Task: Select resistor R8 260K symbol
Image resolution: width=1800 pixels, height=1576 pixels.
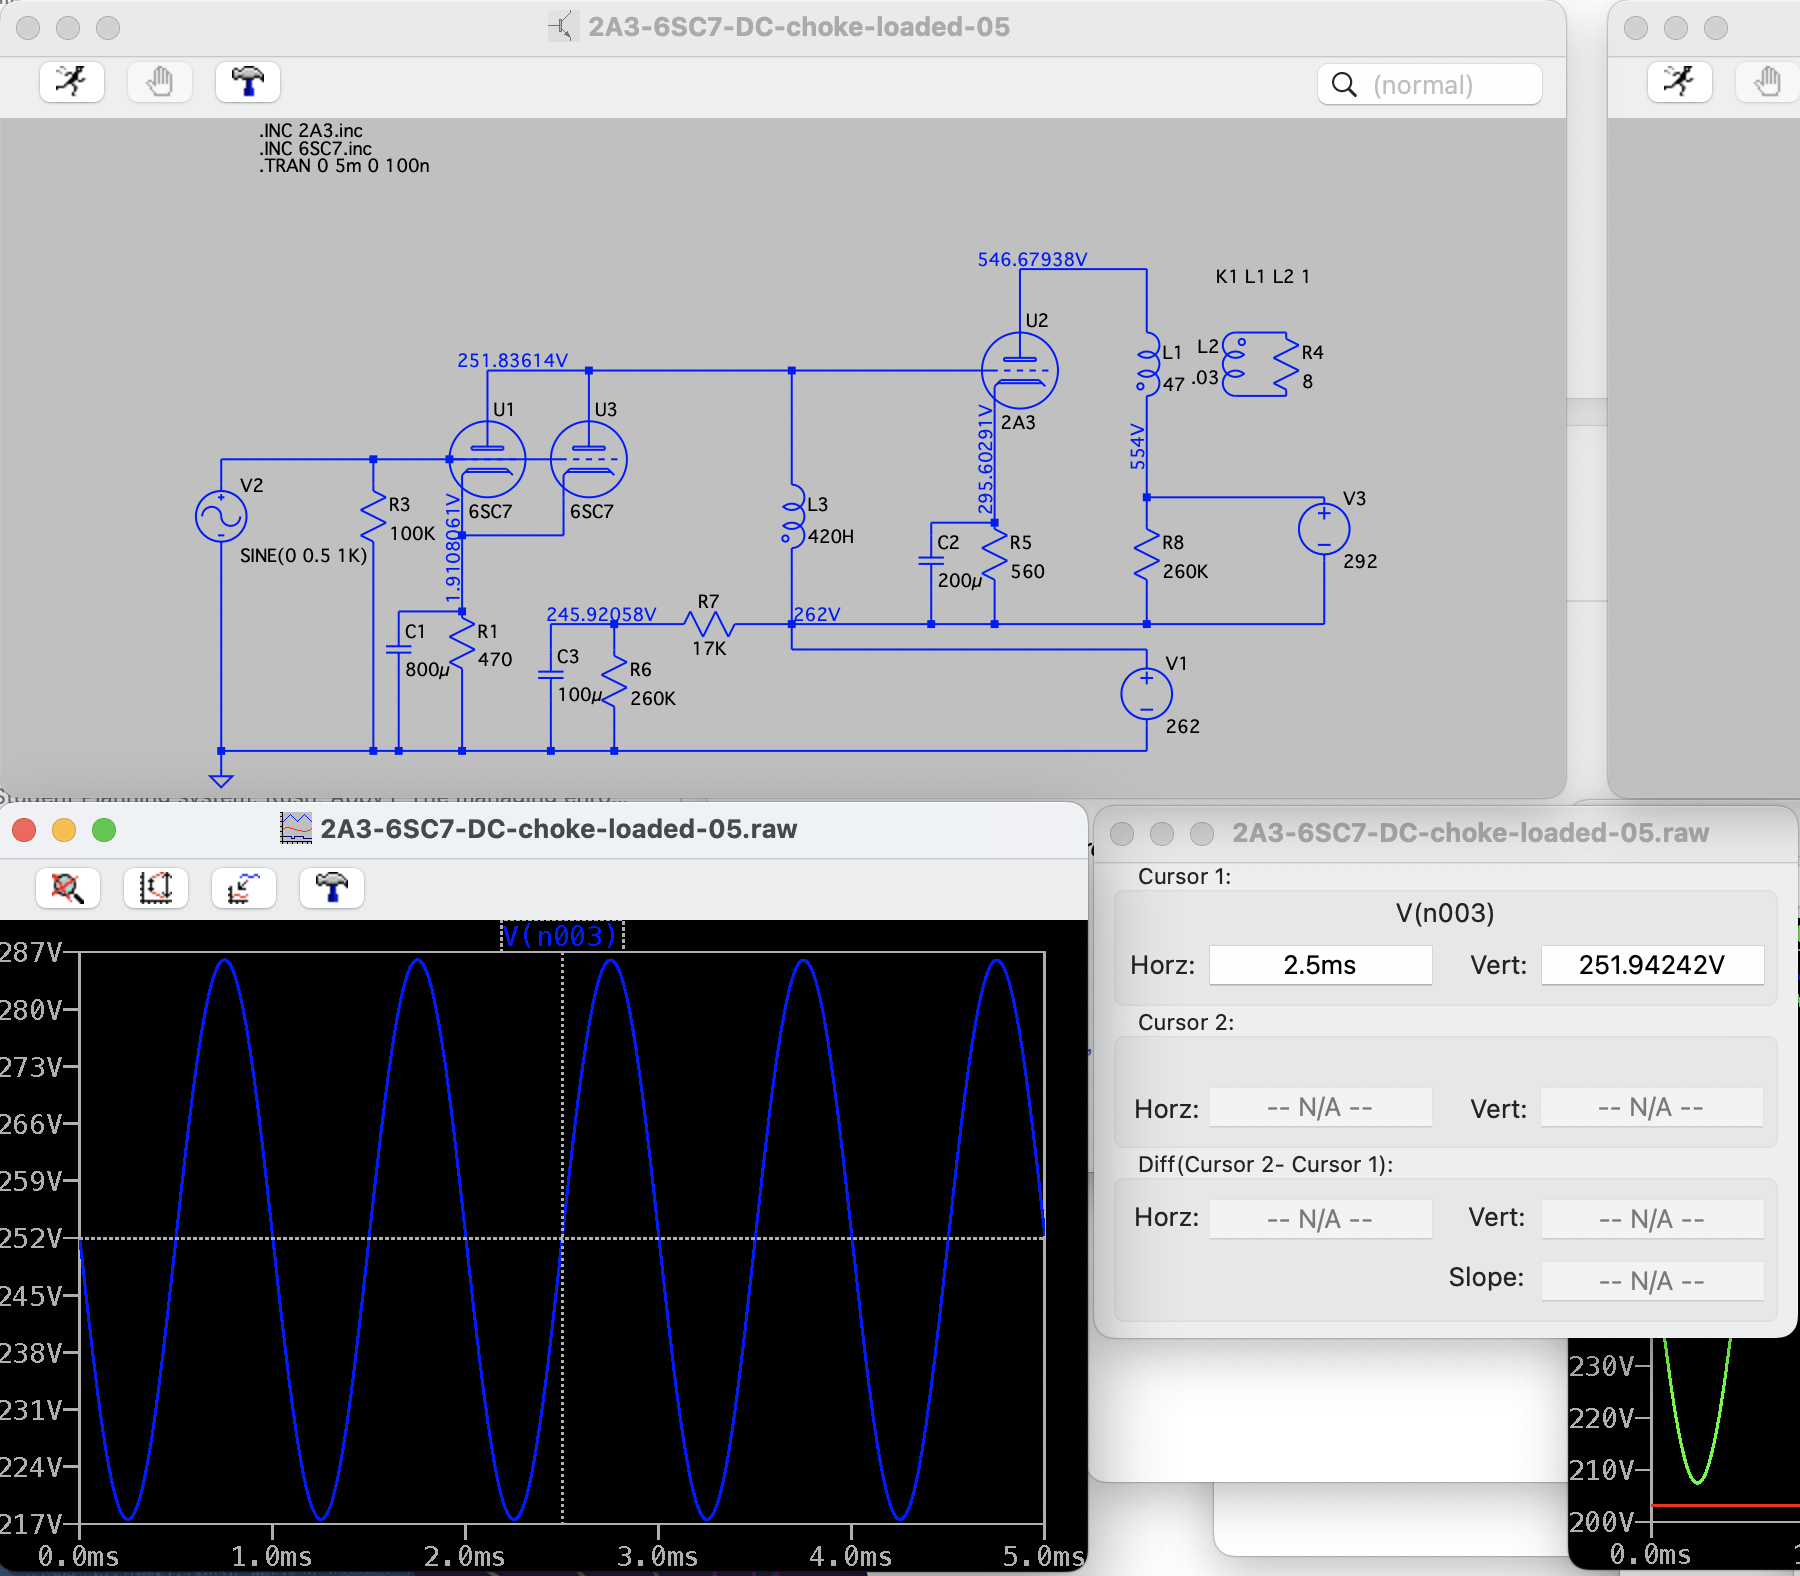Action: pyautogui.click(x=1146, y=555)
